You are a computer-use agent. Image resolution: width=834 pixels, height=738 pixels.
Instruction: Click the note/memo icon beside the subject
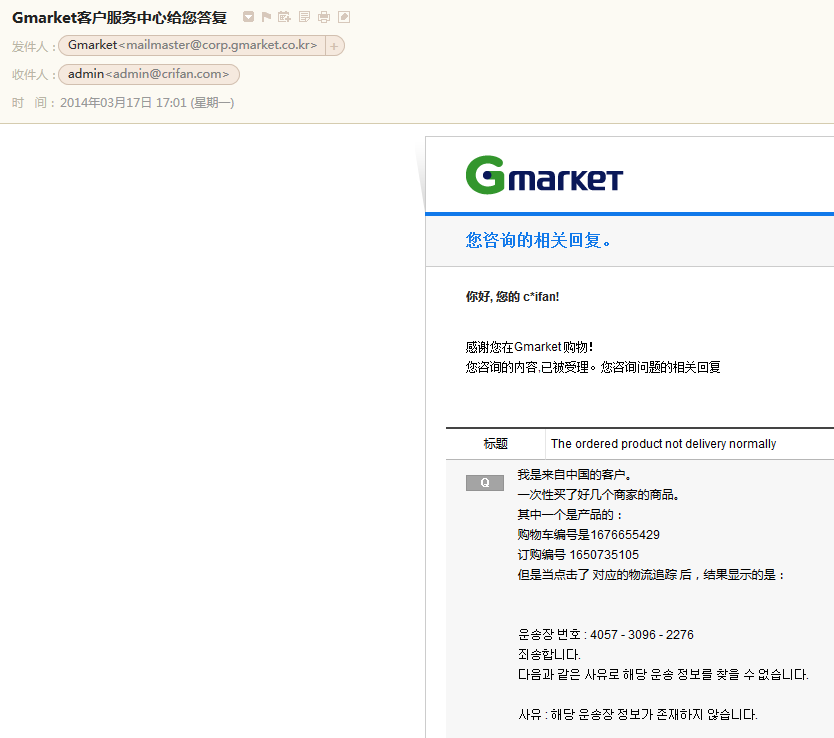pos(304,17)
